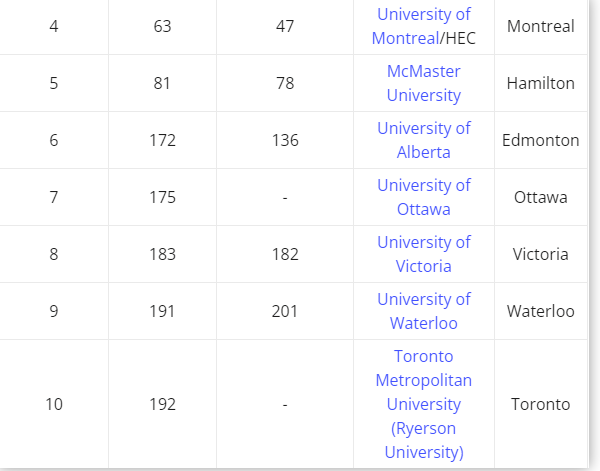
Task: Open the Toronto Metropolitan University link
Action: click(423, 404)
